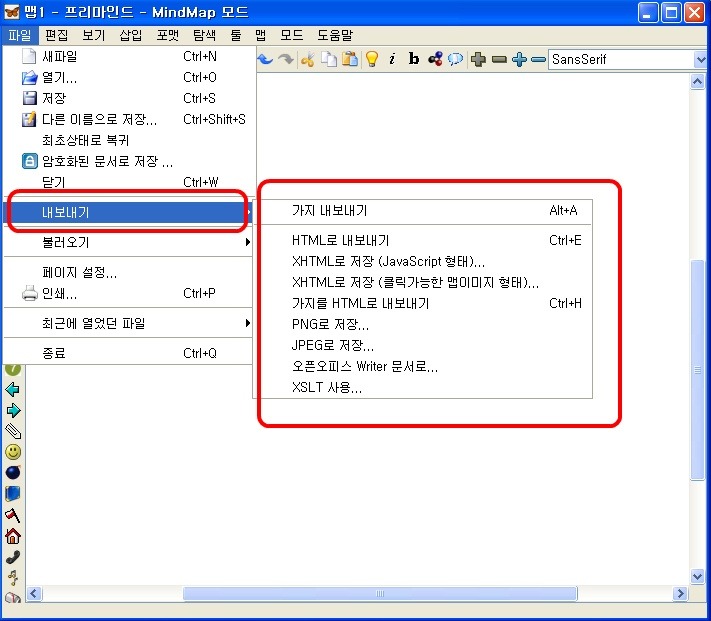Toggle bold with the 'b' toolbar icon
711x621 pixels.
click(x=414, y=59)
